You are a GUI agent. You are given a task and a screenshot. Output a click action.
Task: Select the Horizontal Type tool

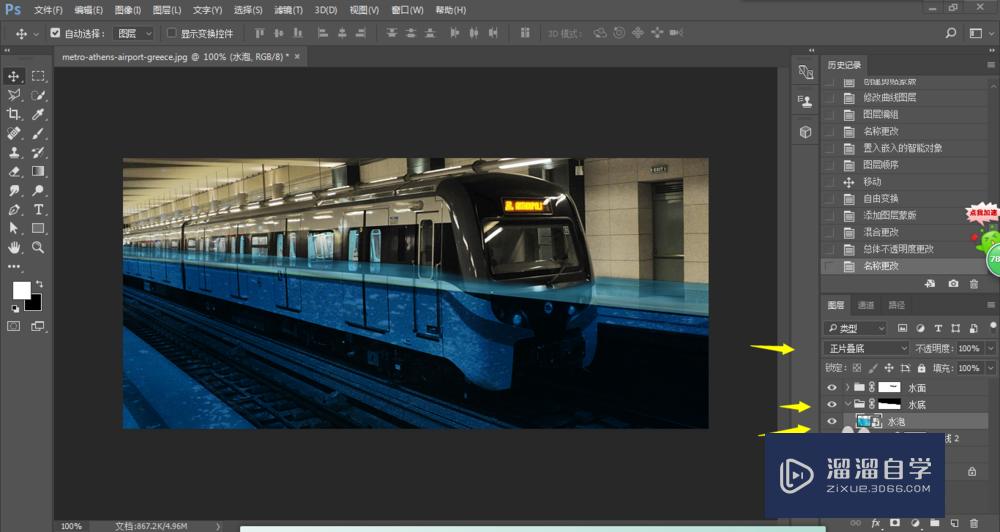(38, 209)
